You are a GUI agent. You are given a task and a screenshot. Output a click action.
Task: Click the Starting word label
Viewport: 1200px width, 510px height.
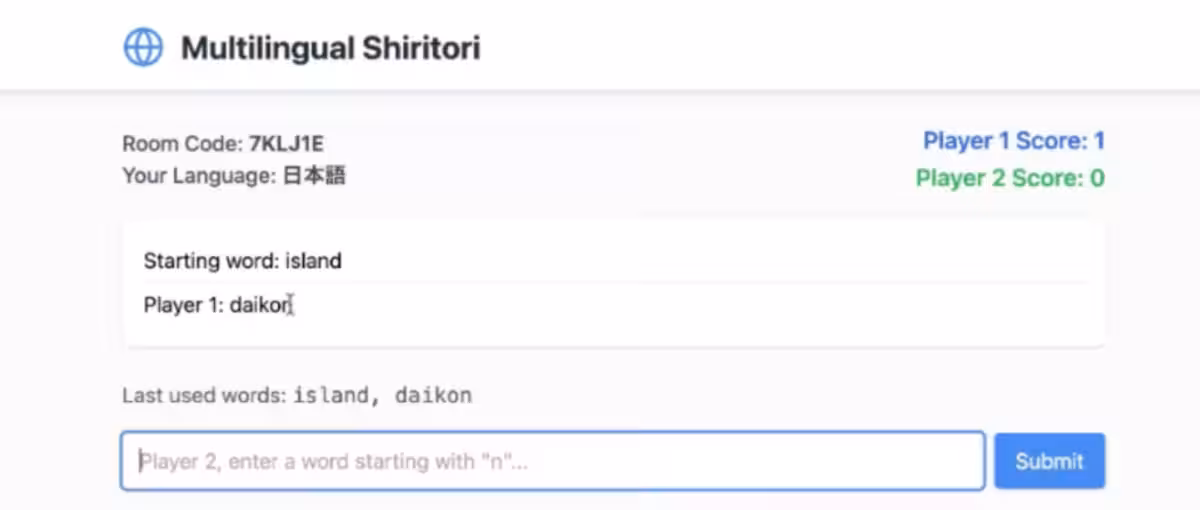tap(211, 261)
